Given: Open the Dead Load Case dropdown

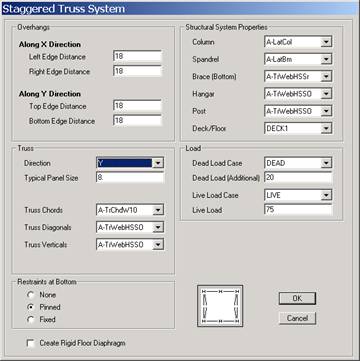Looking at the screenshot, I should (x=326, y=163).
